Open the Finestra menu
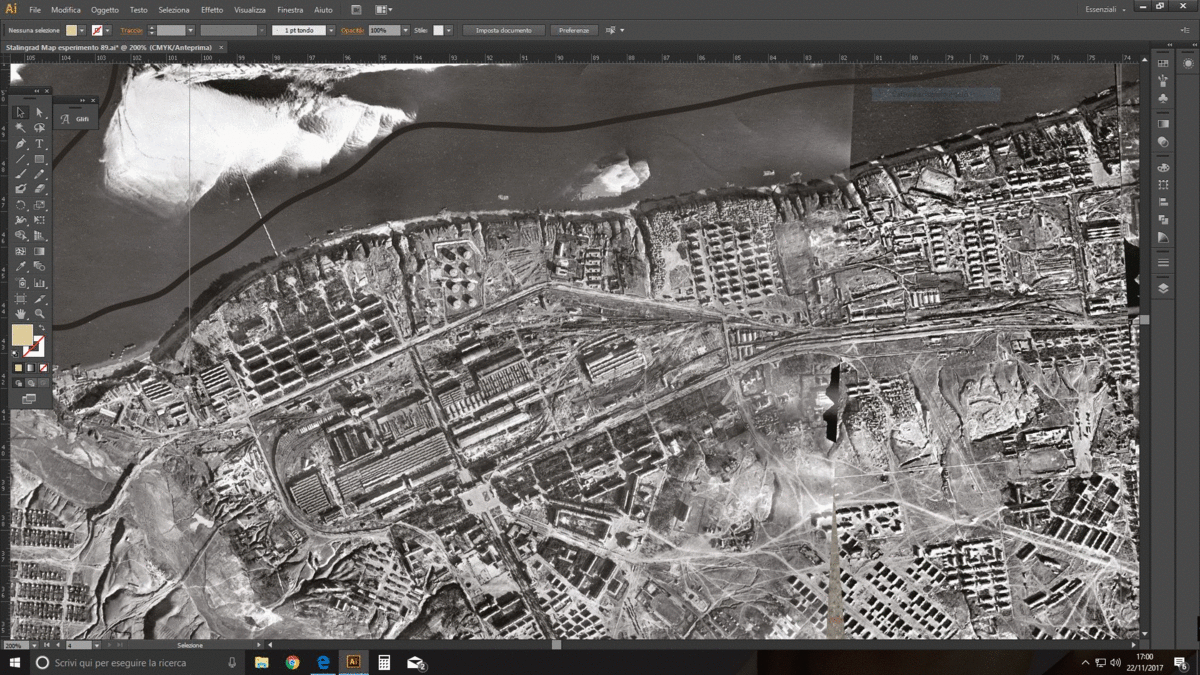The width and height of the screenshot is (1200, 675). 290,10
